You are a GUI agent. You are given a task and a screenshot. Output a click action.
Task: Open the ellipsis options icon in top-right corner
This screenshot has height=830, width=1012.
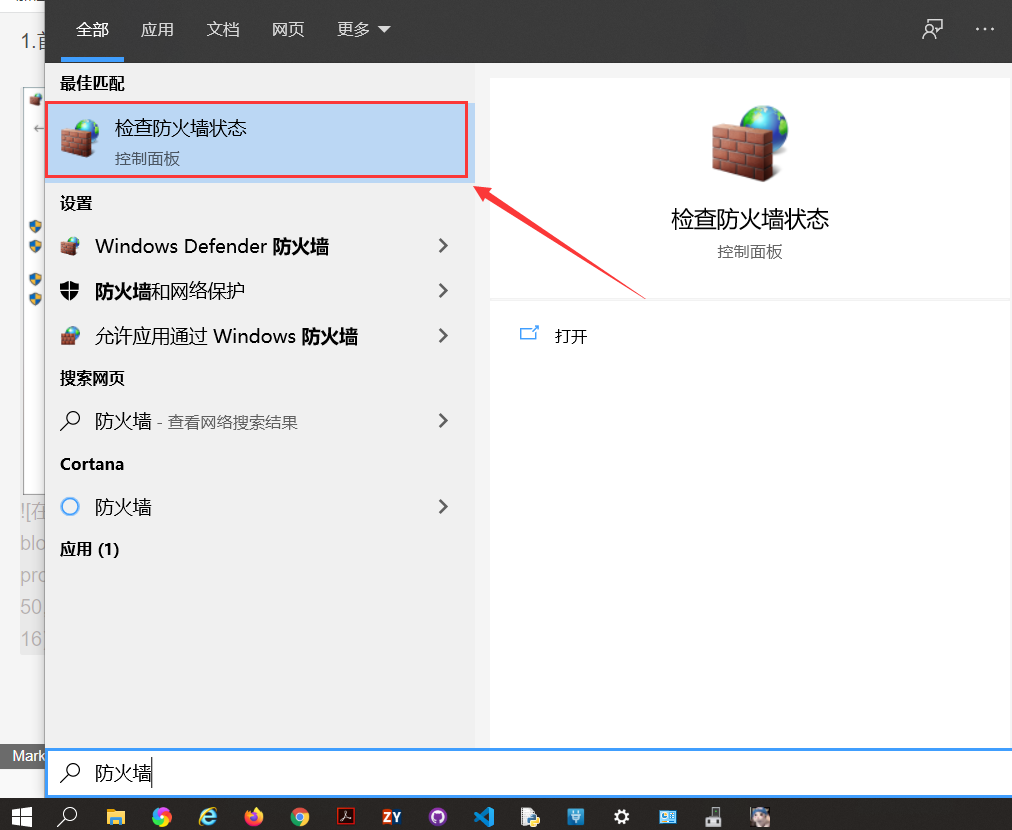[x=985, y=29]
